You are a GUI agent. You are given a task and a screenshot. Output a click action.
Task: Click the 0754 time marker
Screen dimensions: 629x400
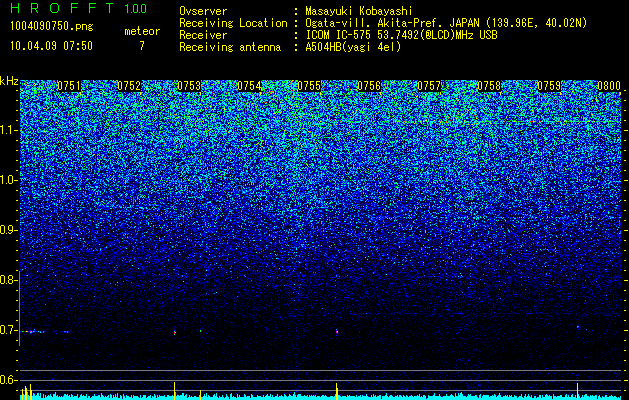pos(249,86)
